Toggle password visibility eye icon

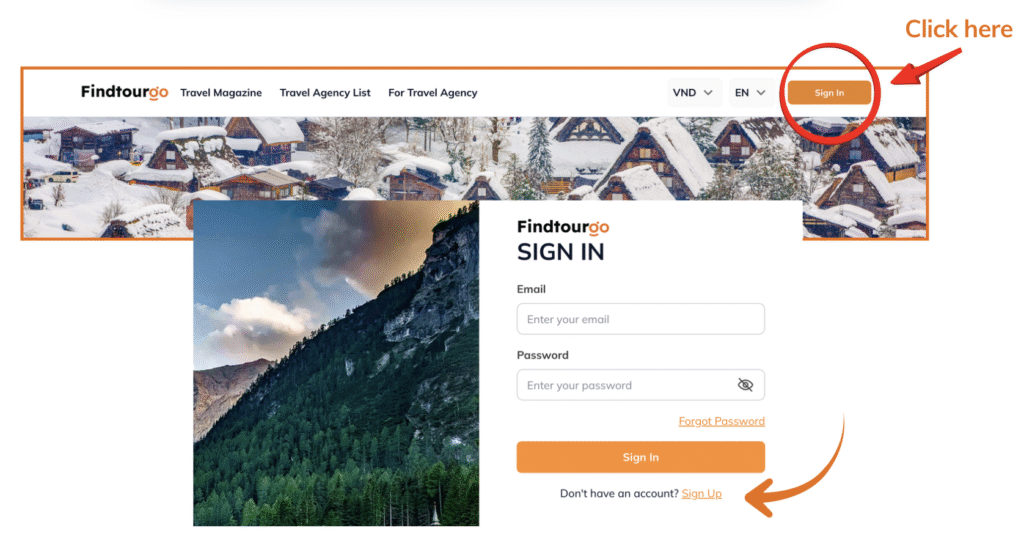[x=745, y=385]
